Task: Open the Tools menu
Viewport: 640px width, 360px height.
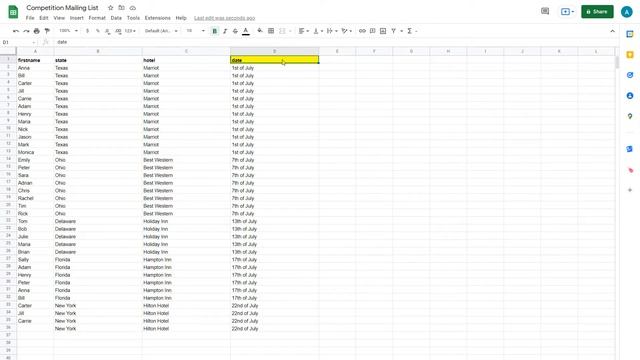Action: [x=133, y=18]
